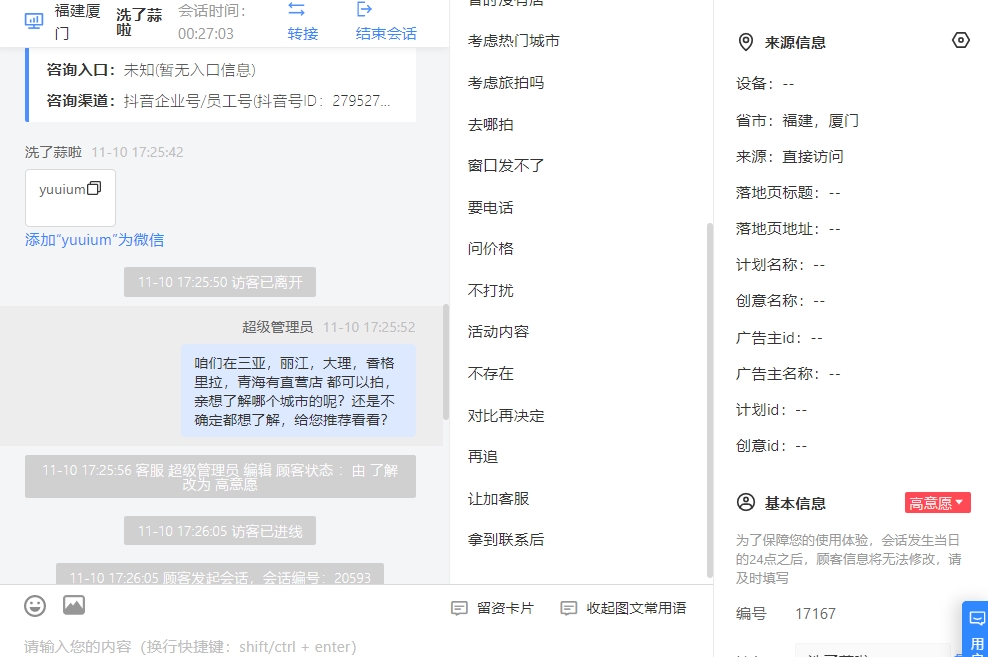Click the 转接 transfer label
This screenshot has width=988, height=657.
click(302, 33)
